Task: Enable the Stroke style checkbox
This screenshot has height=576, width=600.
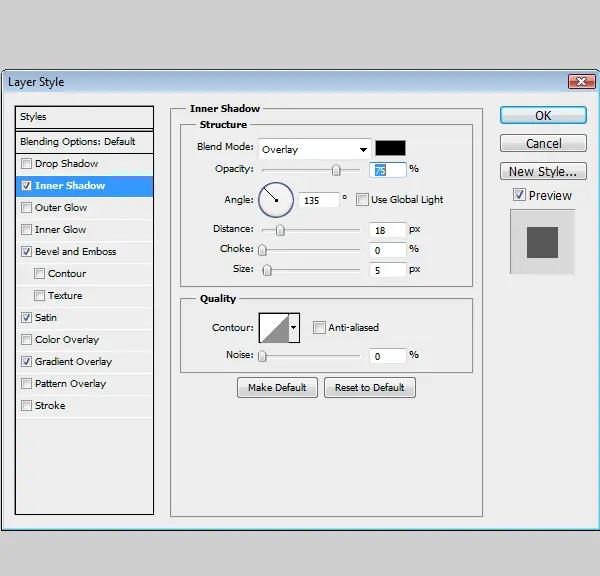Action: coord(26,406)
